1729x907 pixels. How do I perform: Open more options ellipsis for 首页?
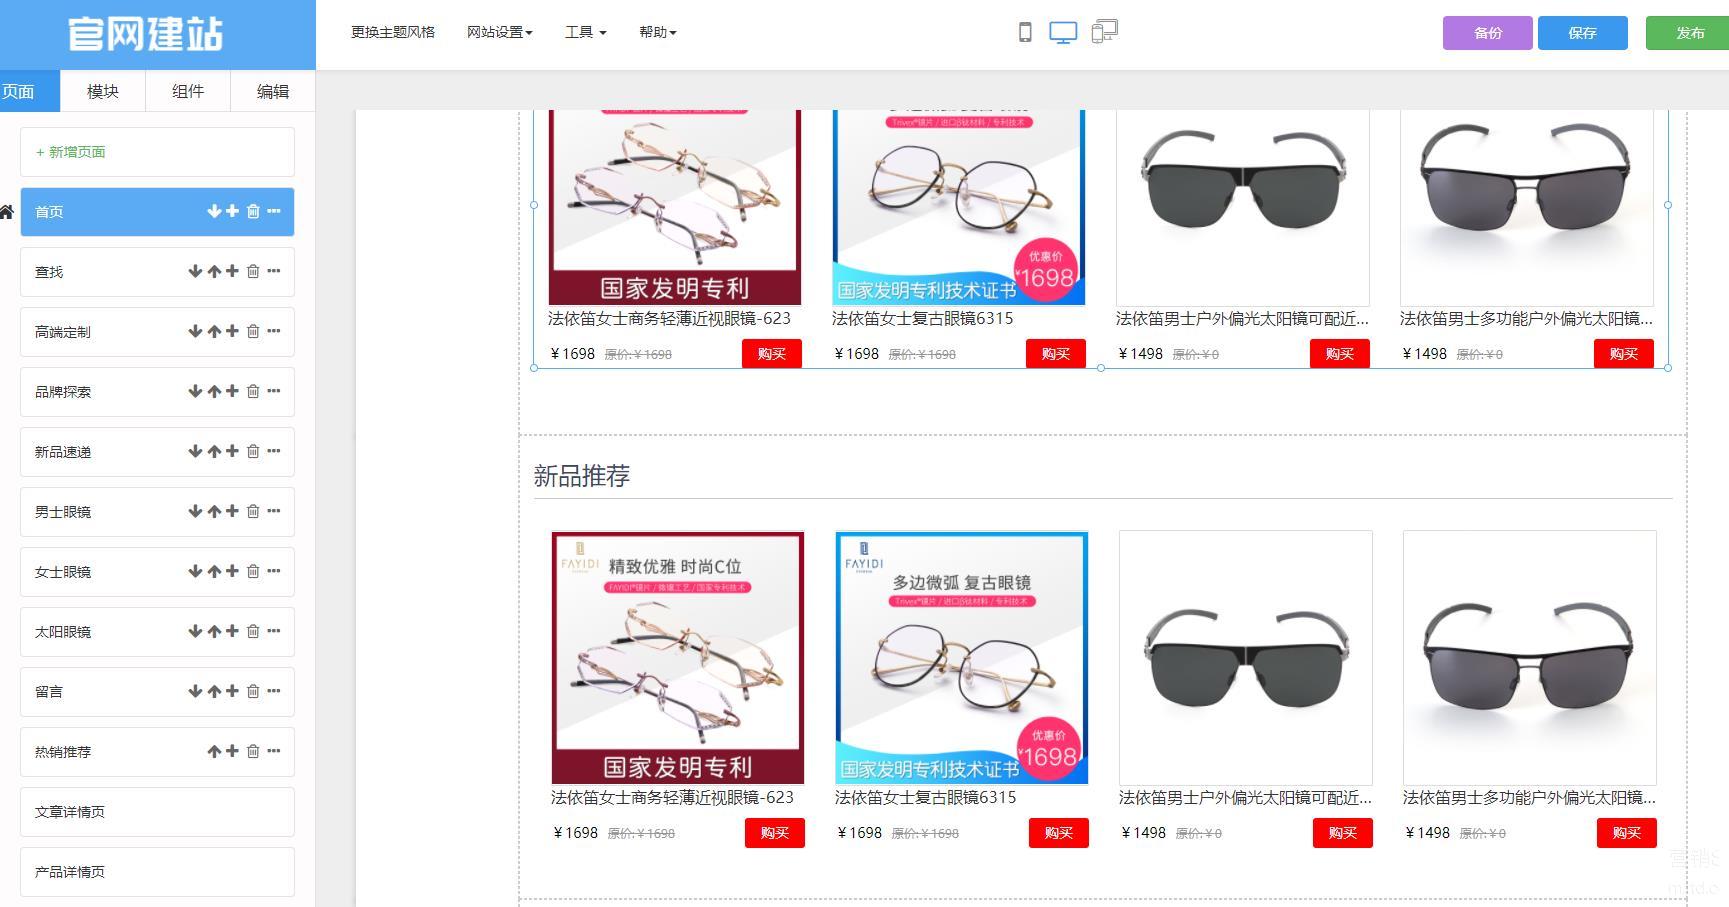tap(274, 211)
